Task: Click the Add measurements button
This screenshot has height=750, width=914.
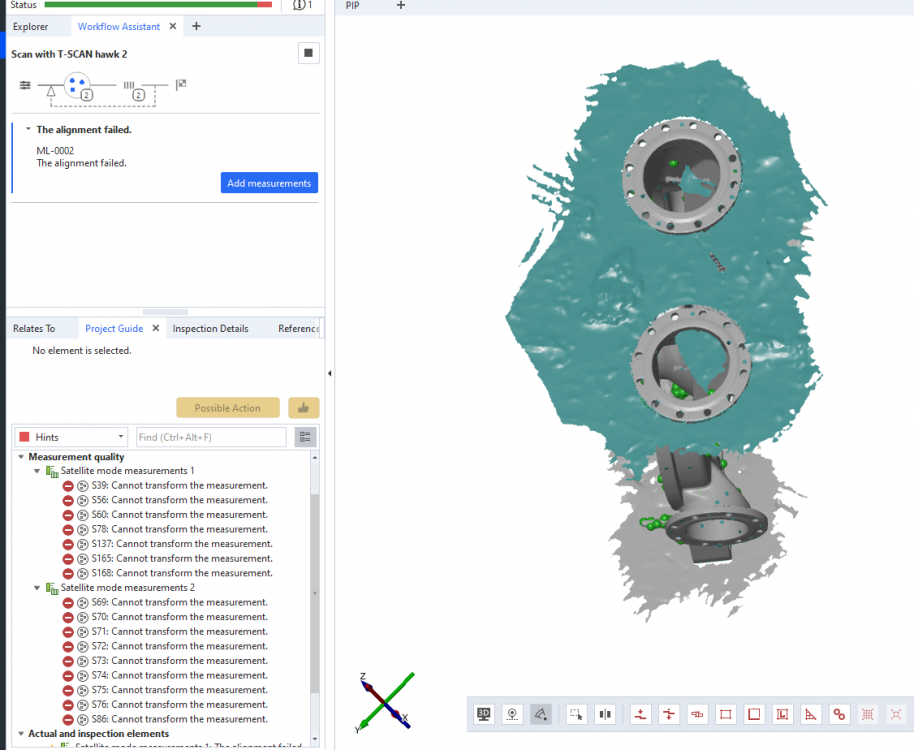Action: [x=269, y=183]
